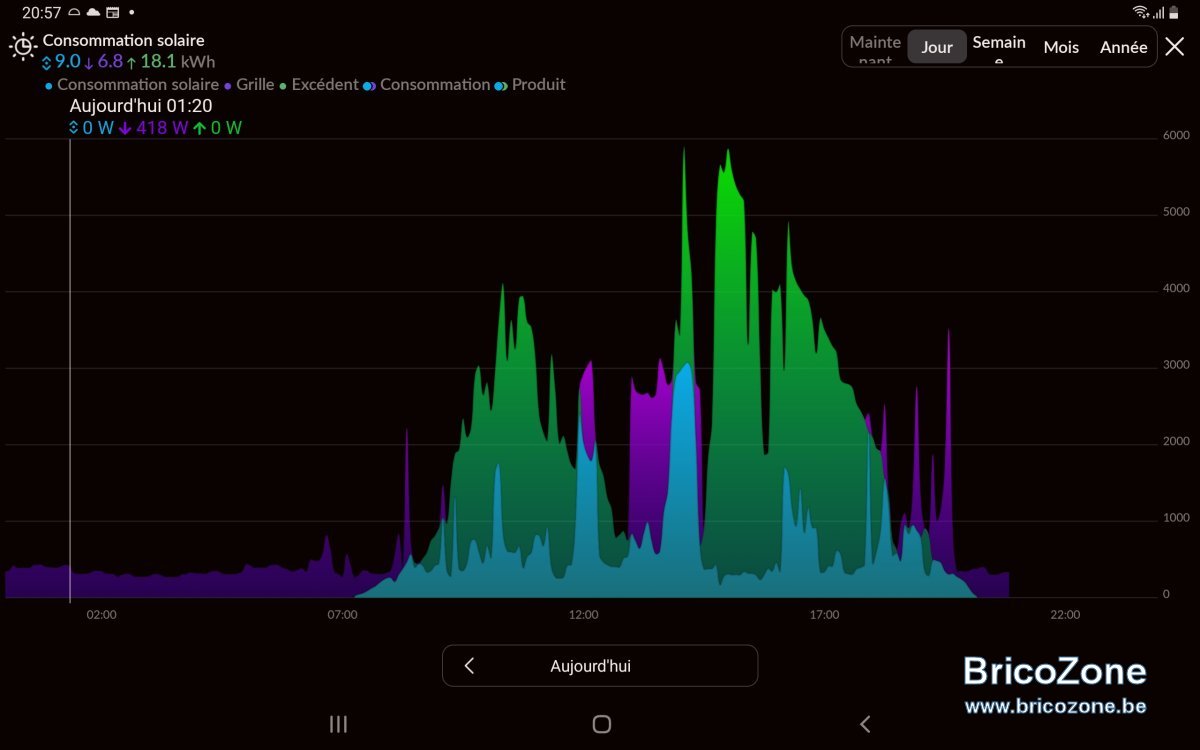Switch to the Année tab
Screen dimensions: 1200x750
click(1123, 47)
